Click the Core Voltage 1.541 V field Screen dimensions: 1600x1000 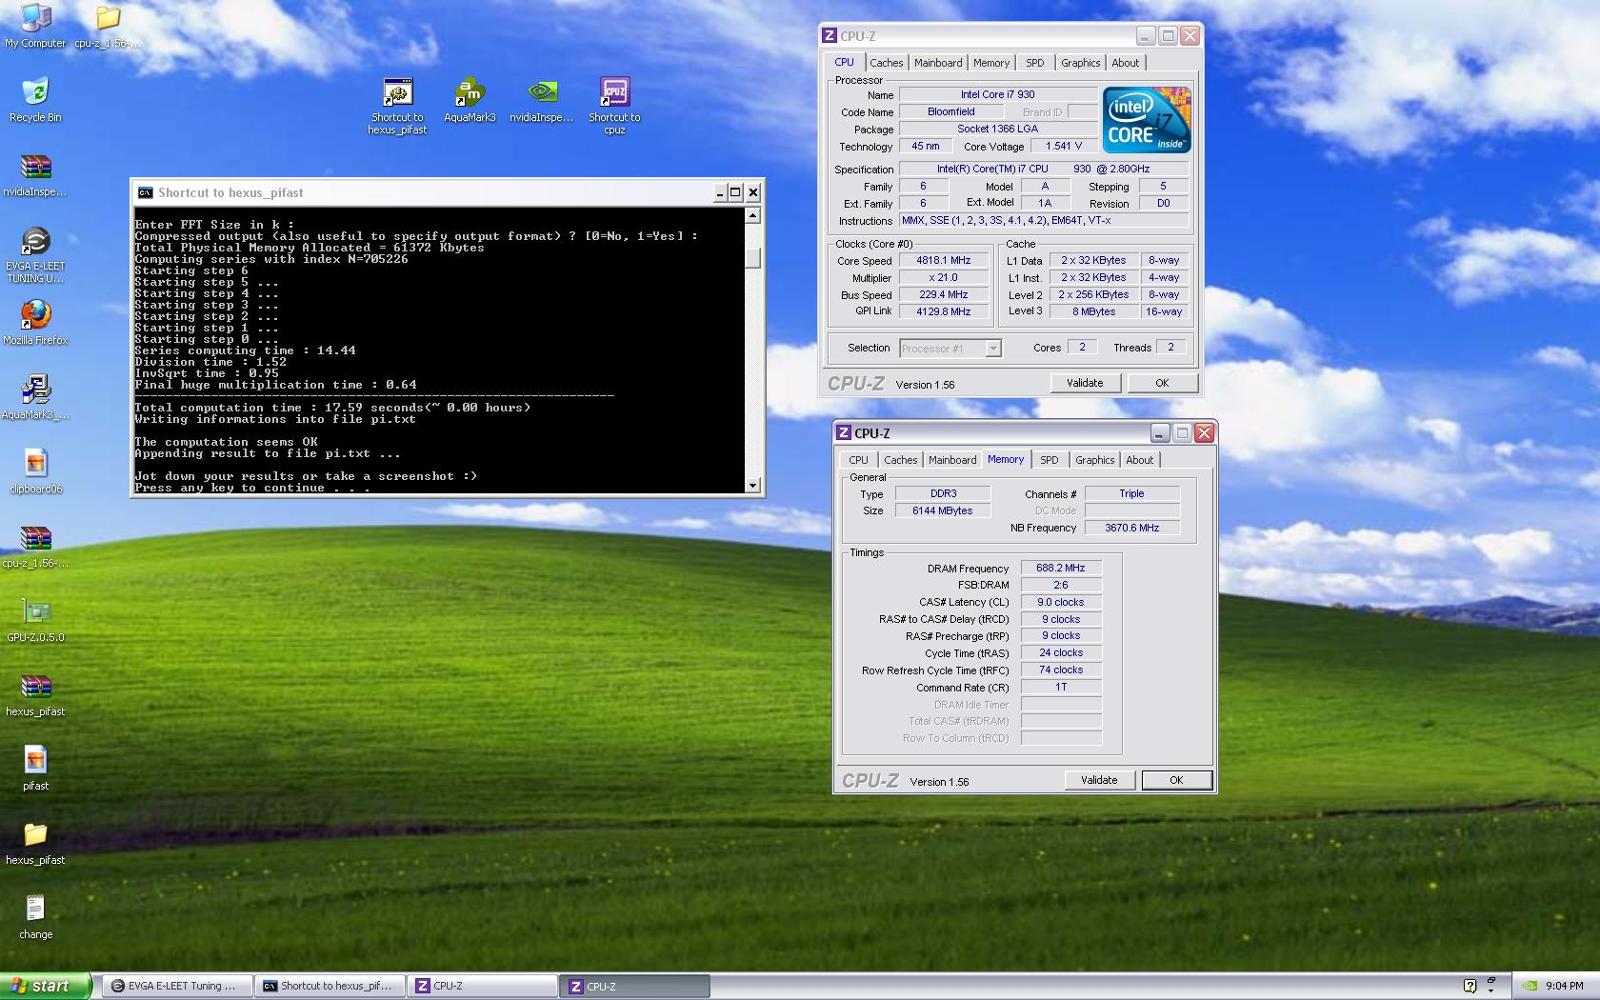pyautogui.click(x=1064, y=146)
